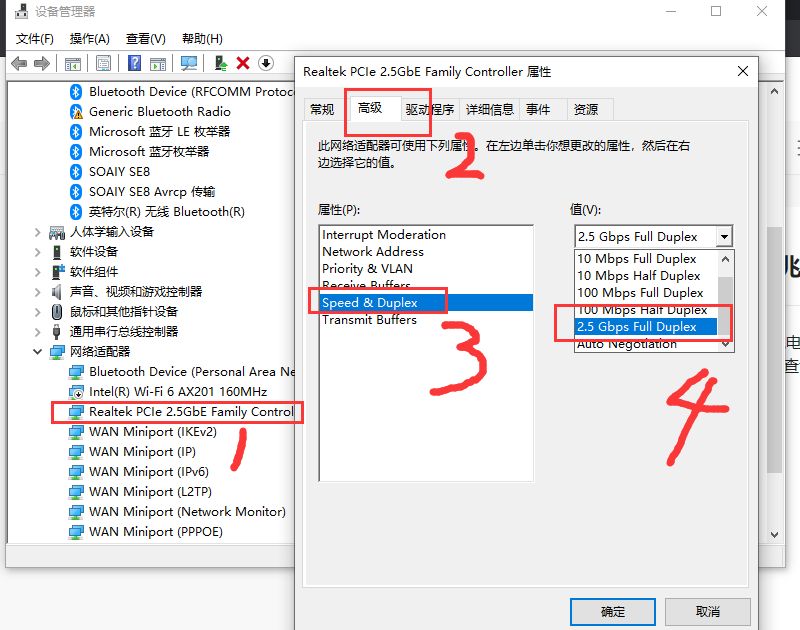The image size is (800, 630).
Task: Click the Forward arrow in the toolbar
Action: coord(42,63)
